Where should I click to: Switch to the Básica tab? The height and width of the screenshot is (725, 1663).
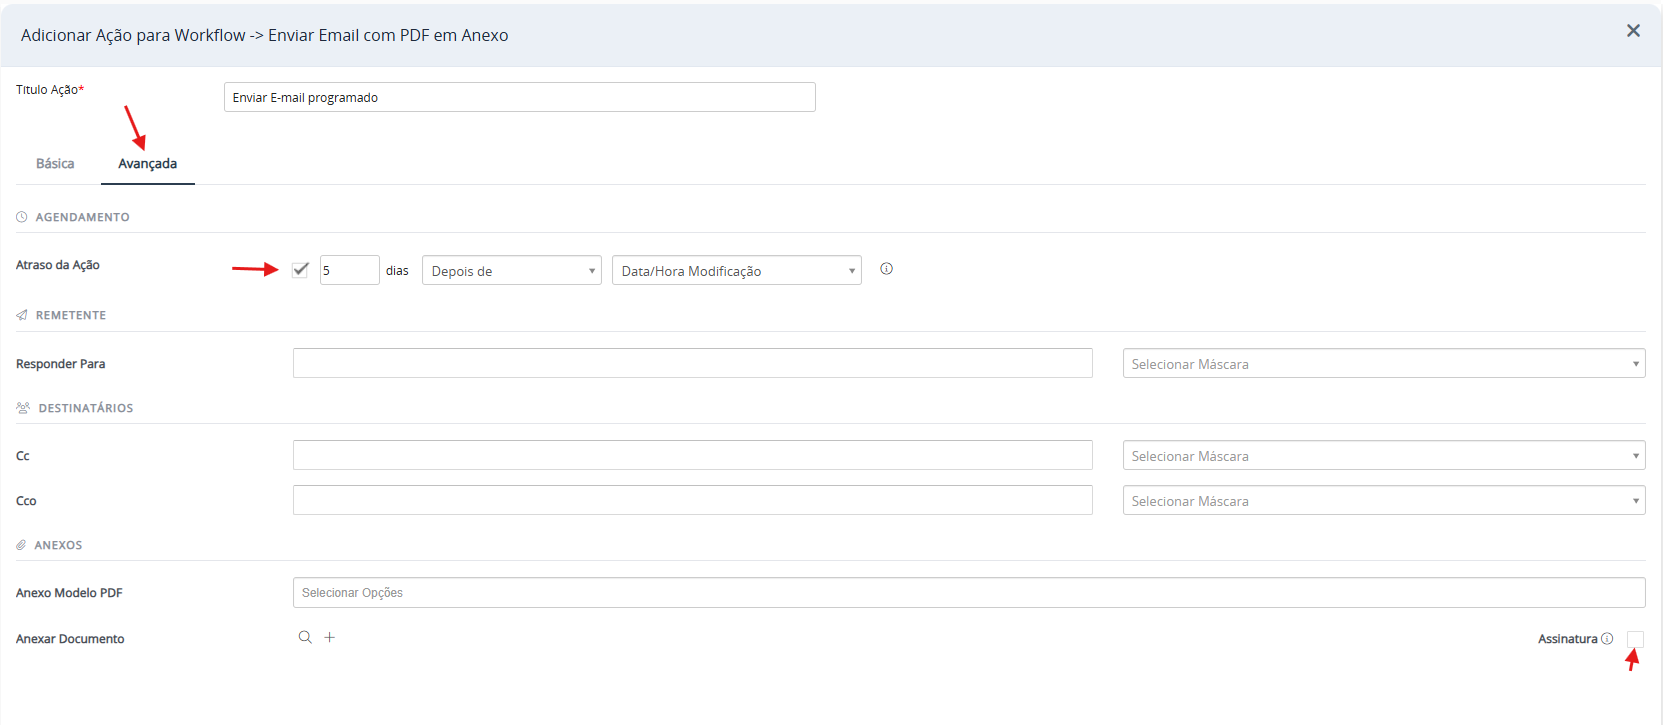point(55,163)
